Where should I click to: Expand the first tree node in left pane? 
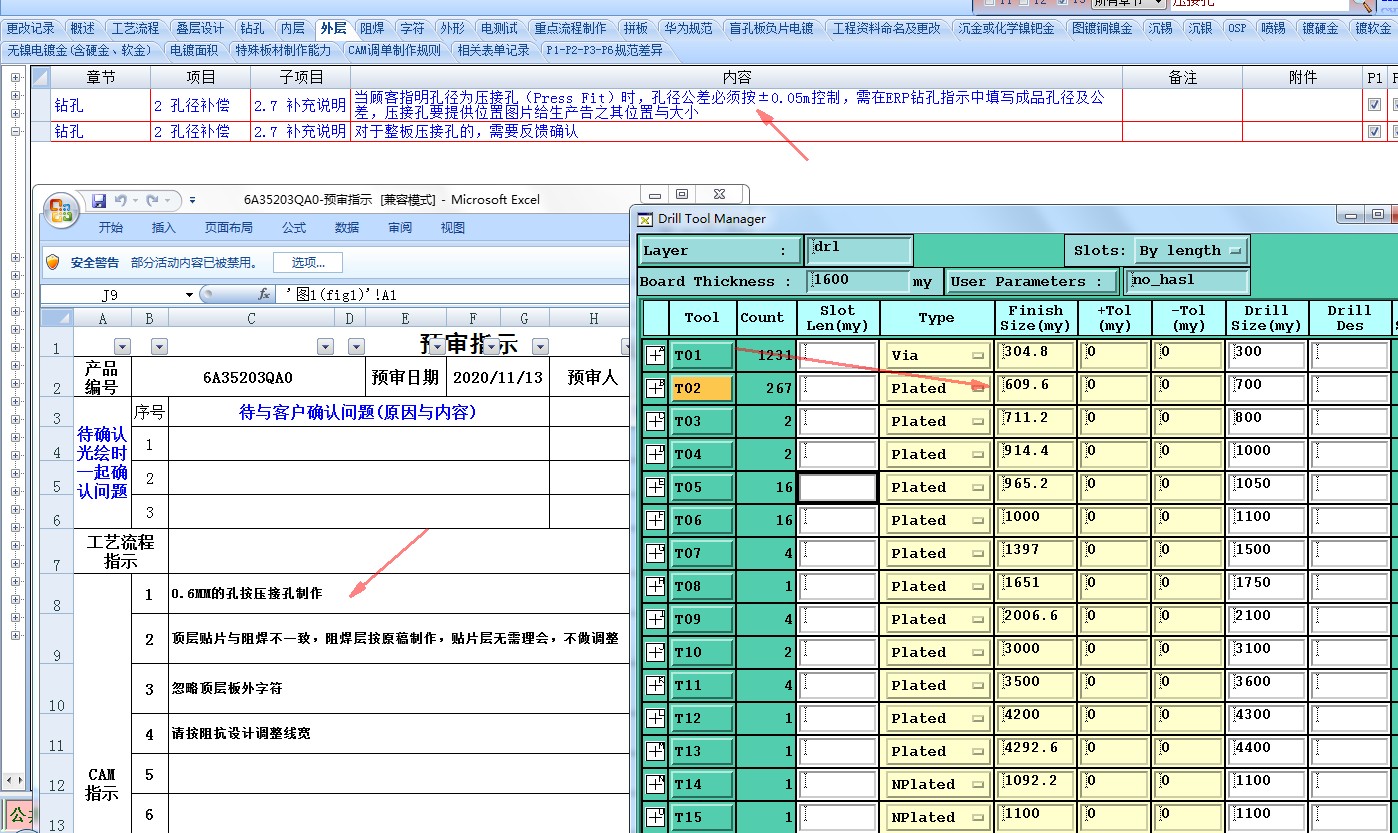pyautogui.click(x=15, y=77)
